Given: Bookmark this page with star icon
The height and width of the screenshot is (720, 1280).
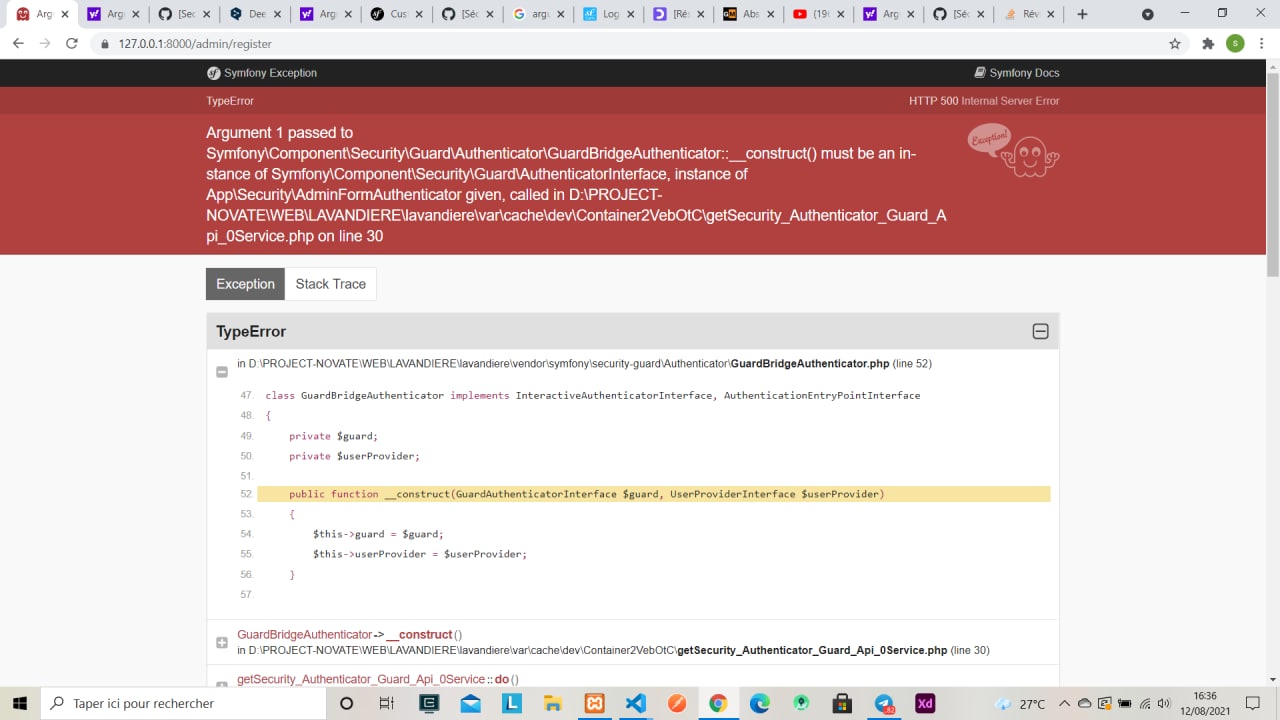Looking at the screenshot, I should pyautogui.click(x=1175, y=44).
